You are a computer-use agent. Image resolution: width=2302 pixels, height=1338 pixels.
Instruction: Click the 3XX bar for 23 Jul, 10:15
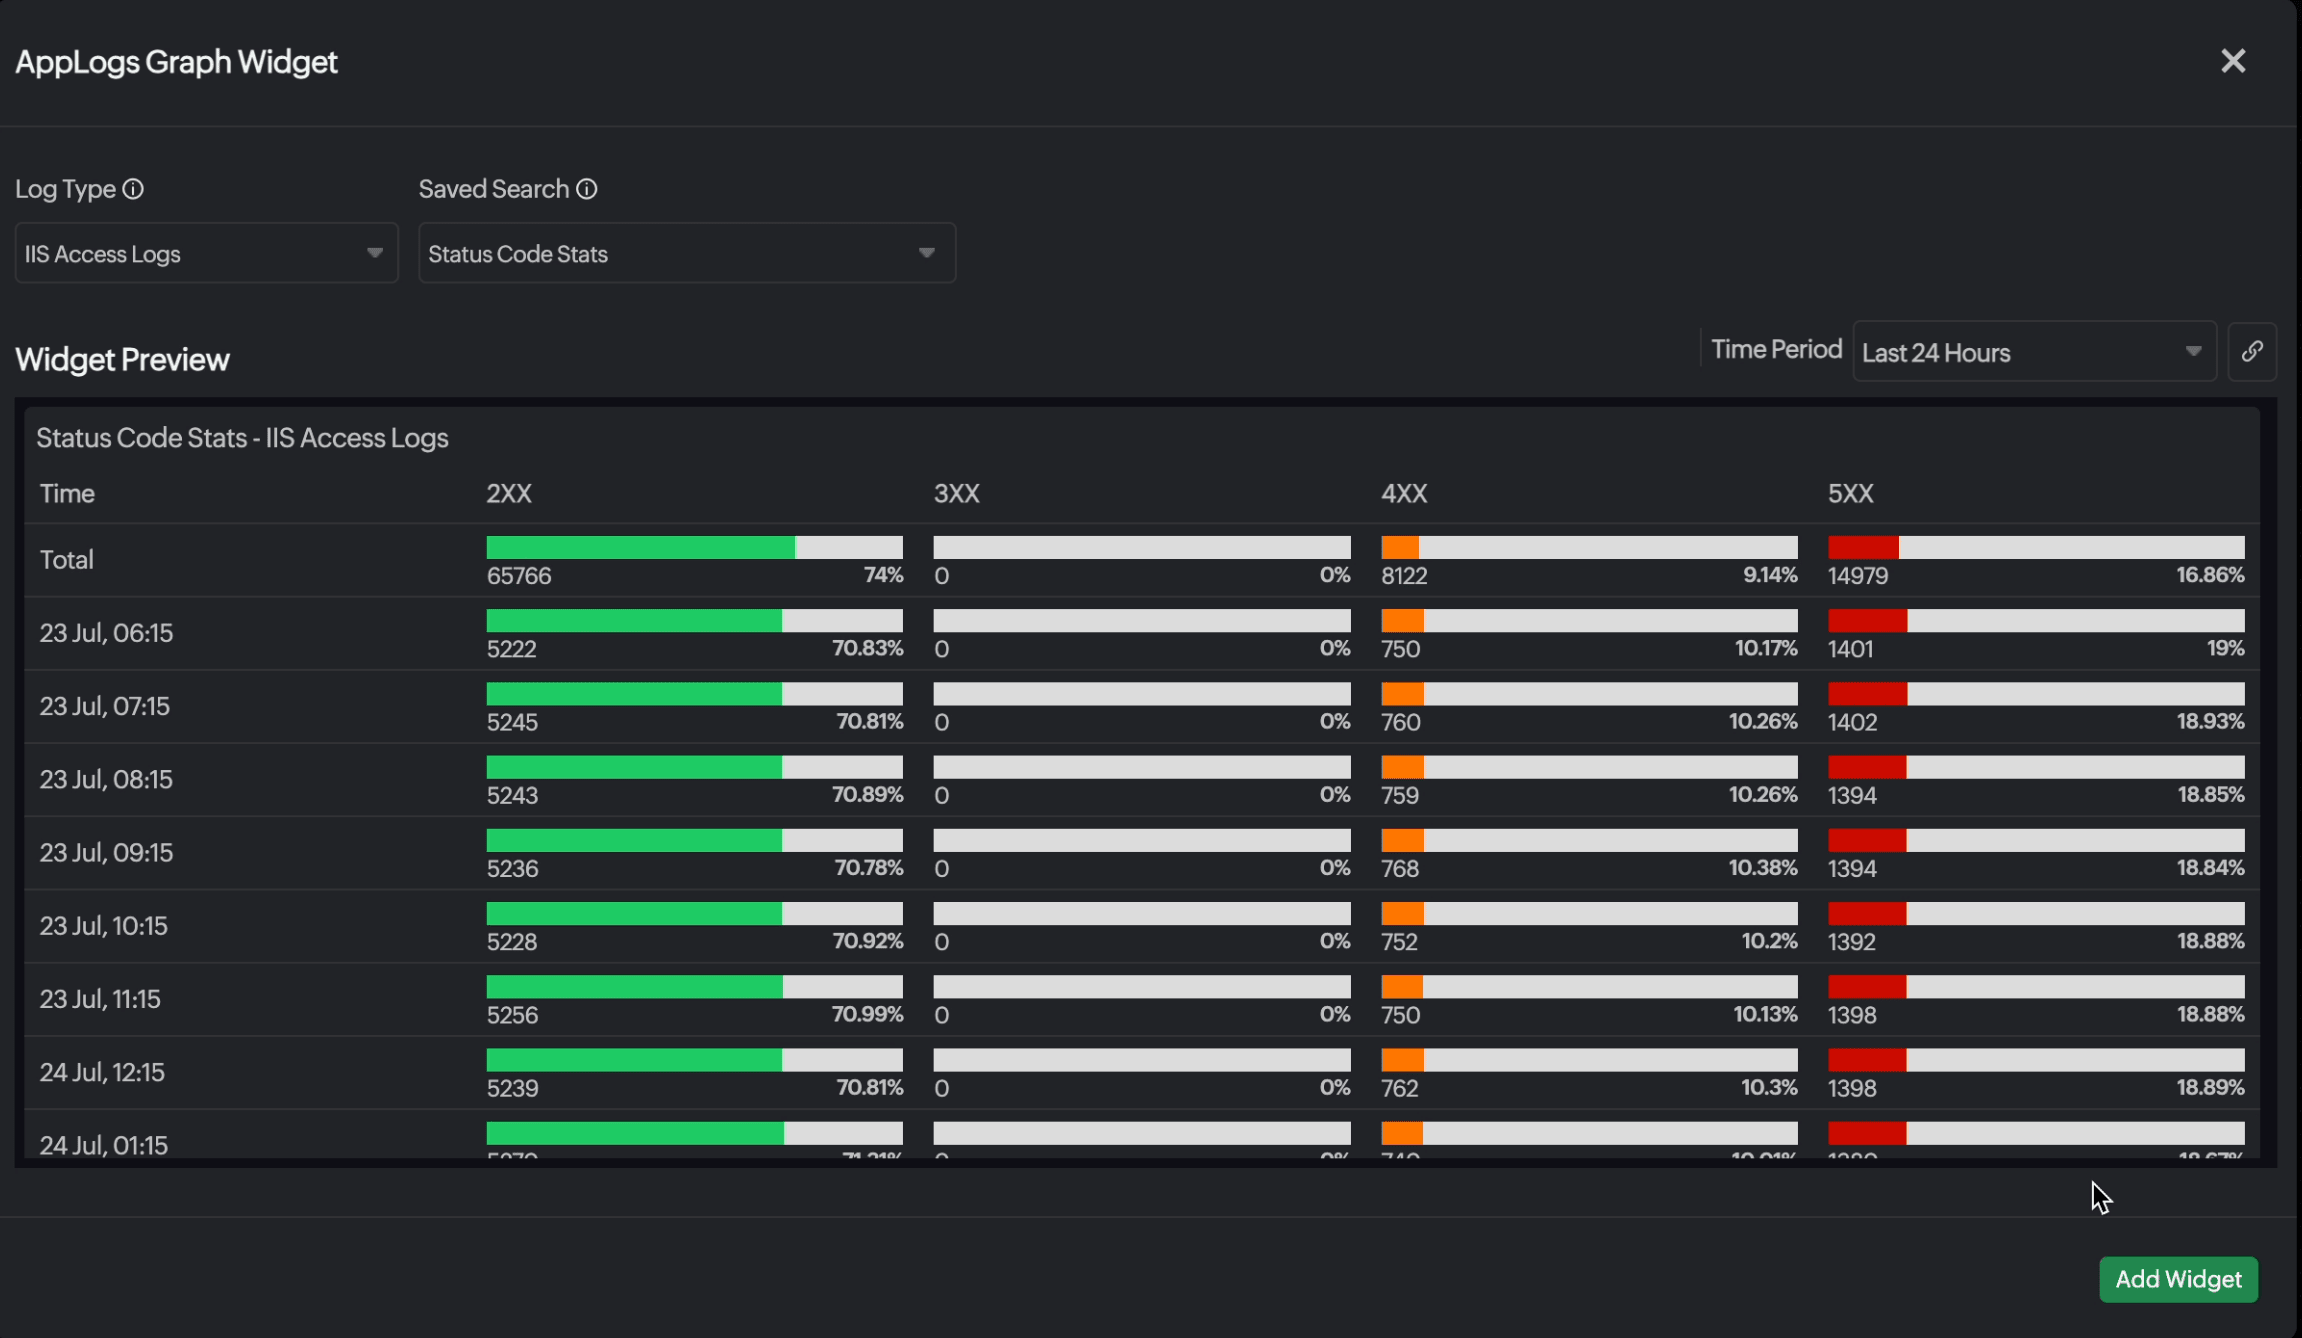pyautogui.click(x=1141, y=914)
